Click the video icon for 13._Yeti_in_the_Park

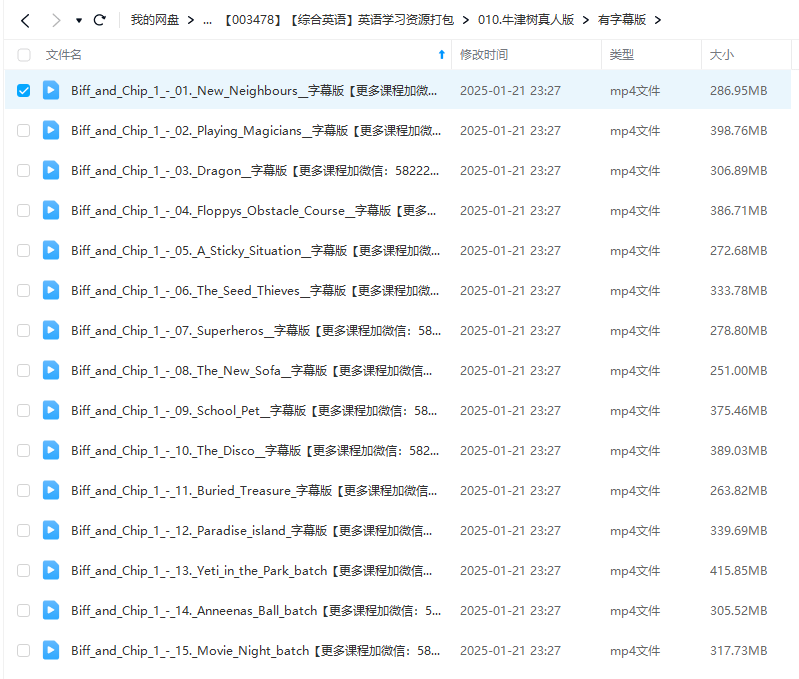[x=50, y=570]
